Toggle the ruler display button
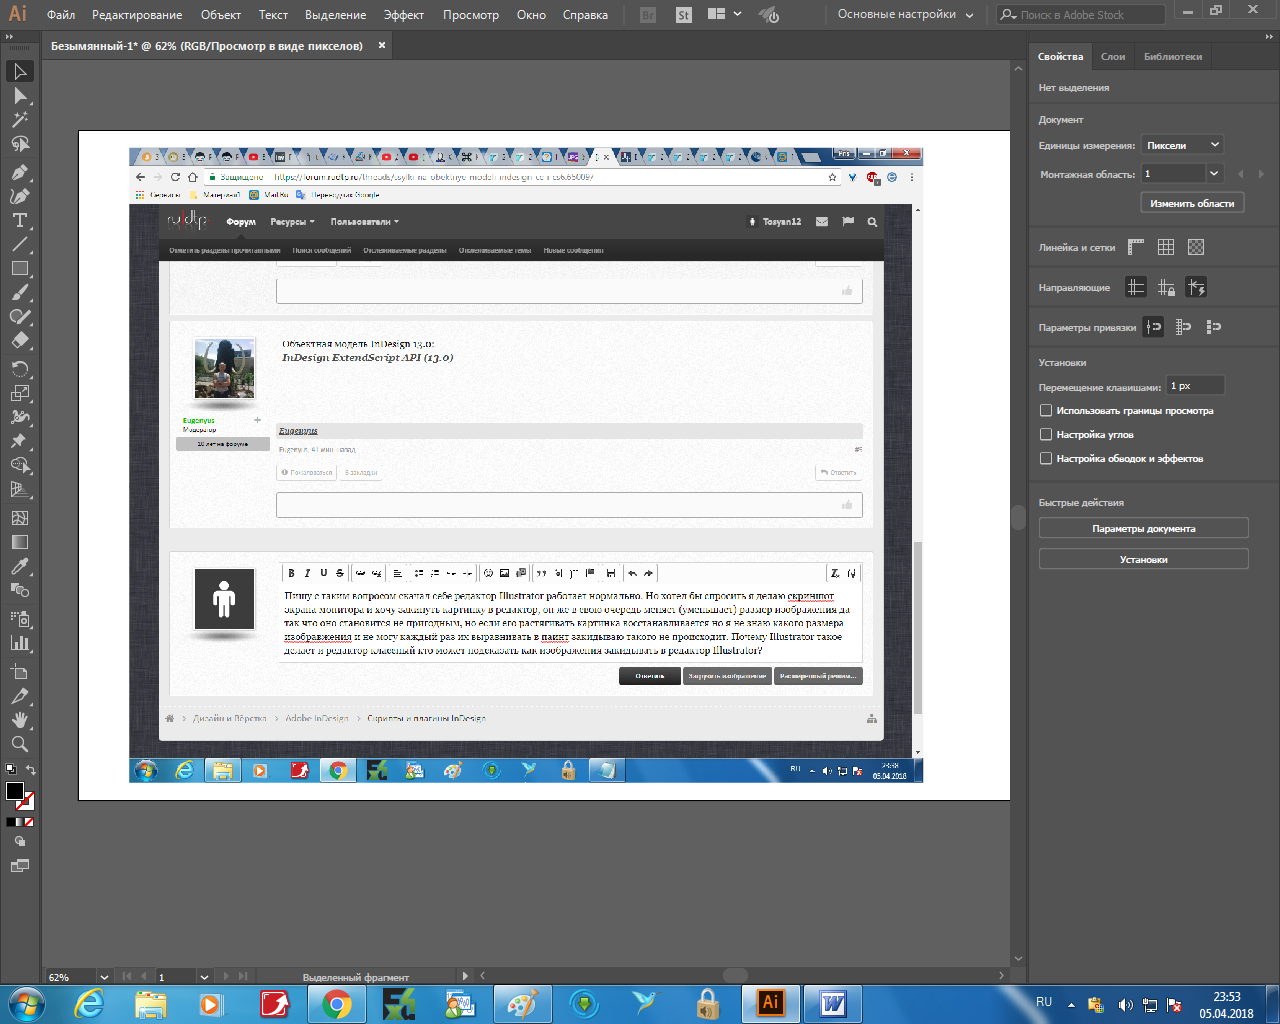The height and width of the screenshot is (1024, 1280). pos(1136,247)
